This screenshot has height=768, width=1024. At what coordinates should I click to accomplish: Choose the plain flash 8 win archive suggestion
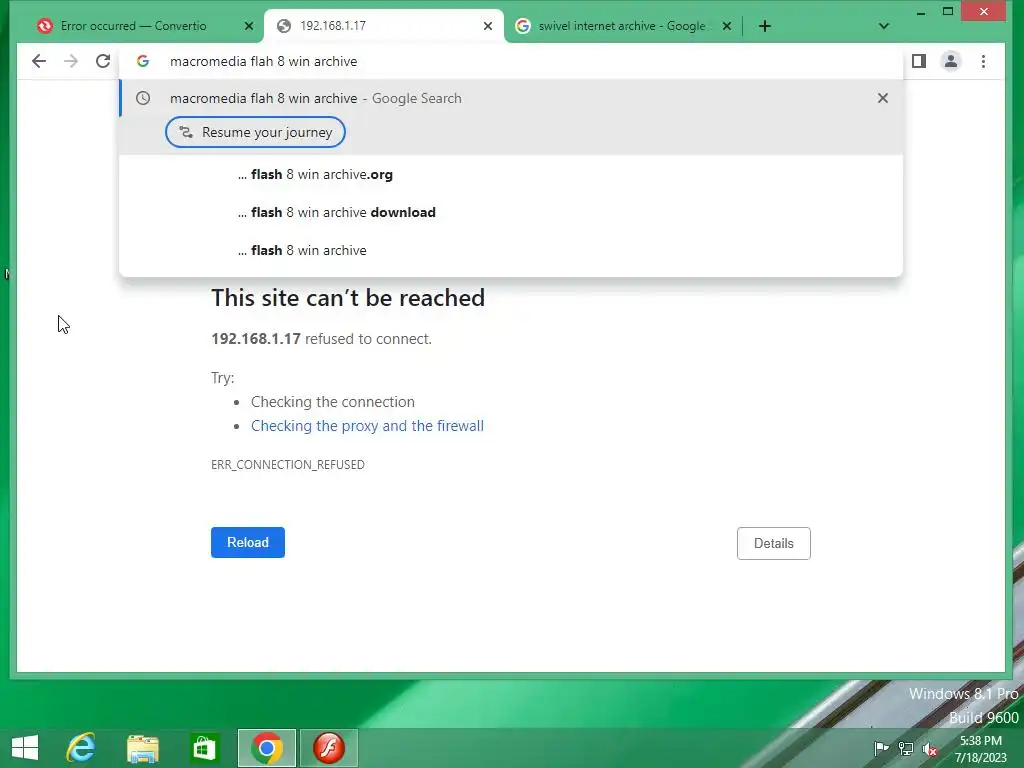point(511,250)
